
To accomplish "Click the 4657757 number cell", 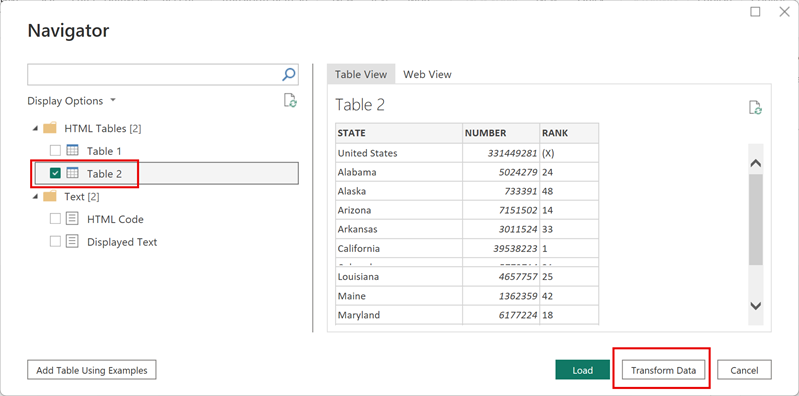I will click(501, 277).
